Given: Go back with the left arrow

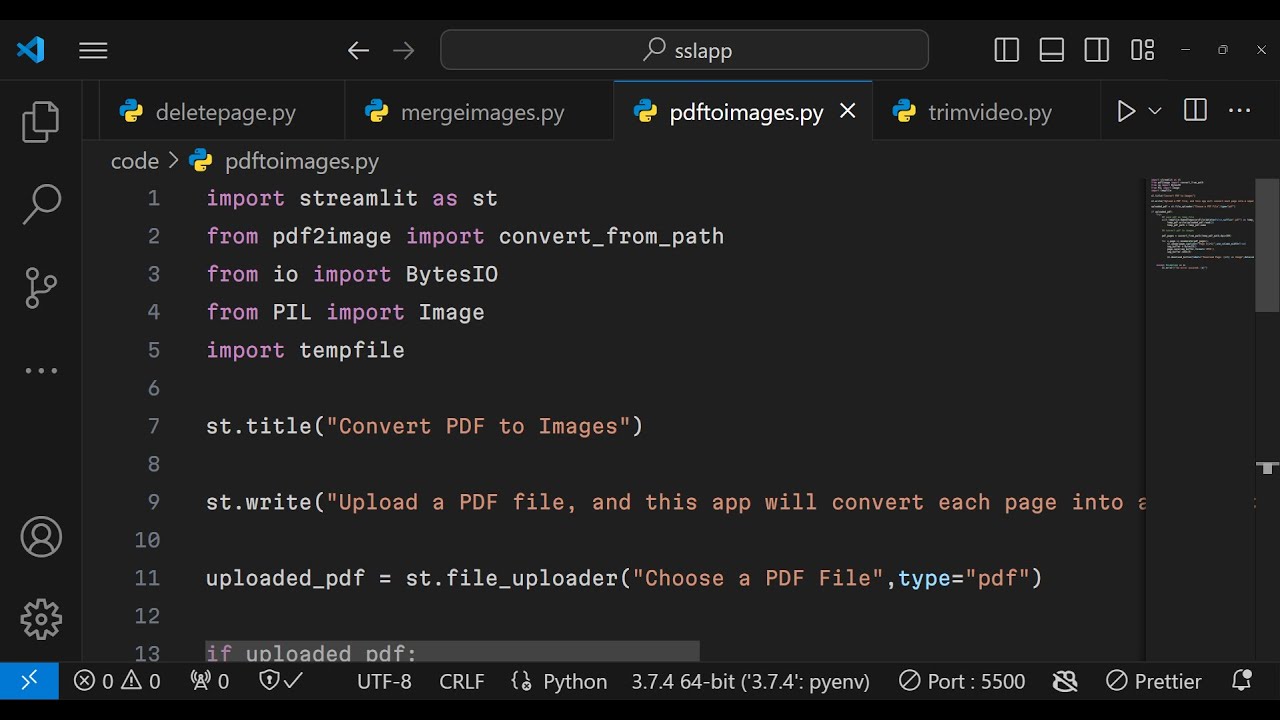Looking at the screenshot, I should (358, 50).
